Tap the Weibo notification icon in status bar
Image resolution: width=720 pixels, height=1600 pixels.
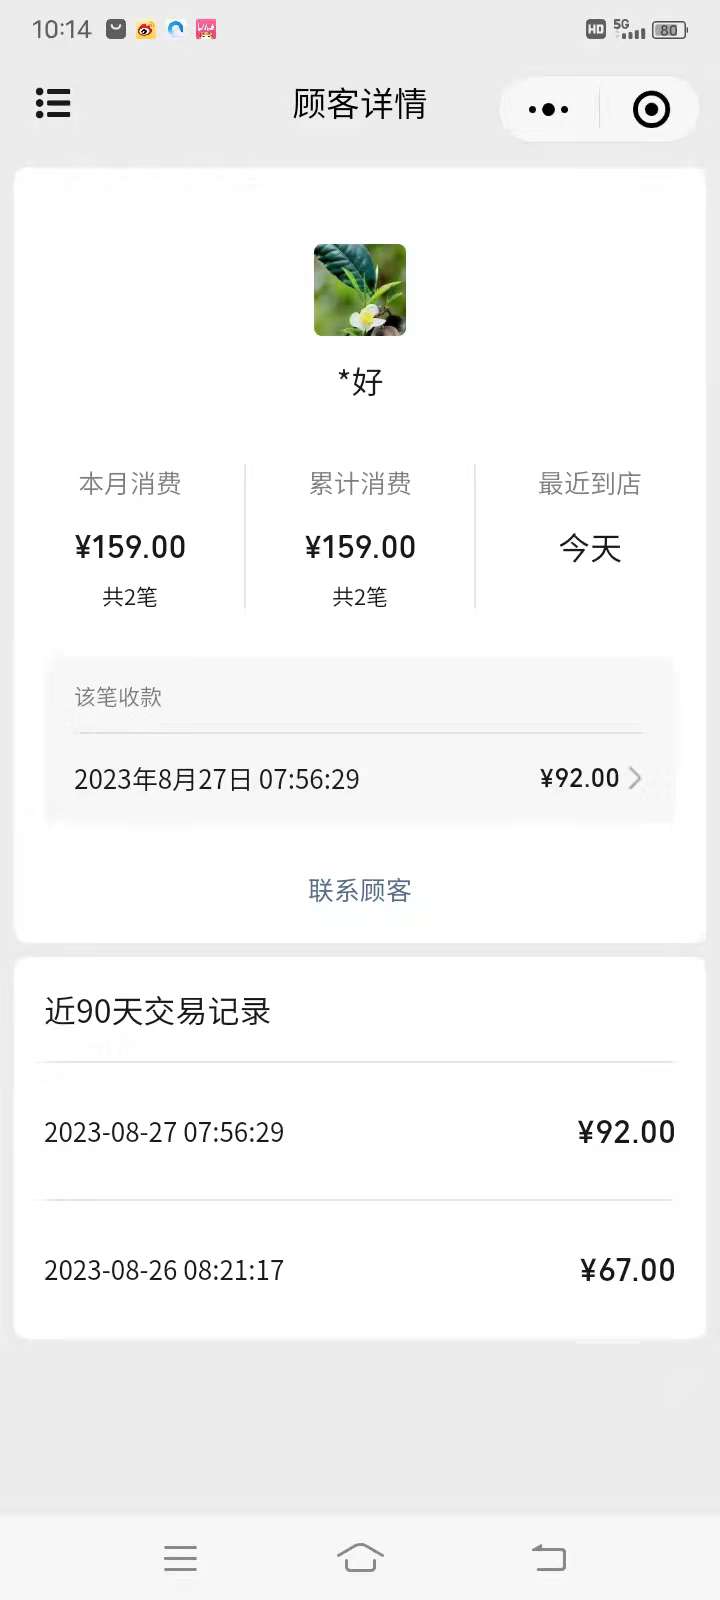pyautogui.click(x=146, y=29)
